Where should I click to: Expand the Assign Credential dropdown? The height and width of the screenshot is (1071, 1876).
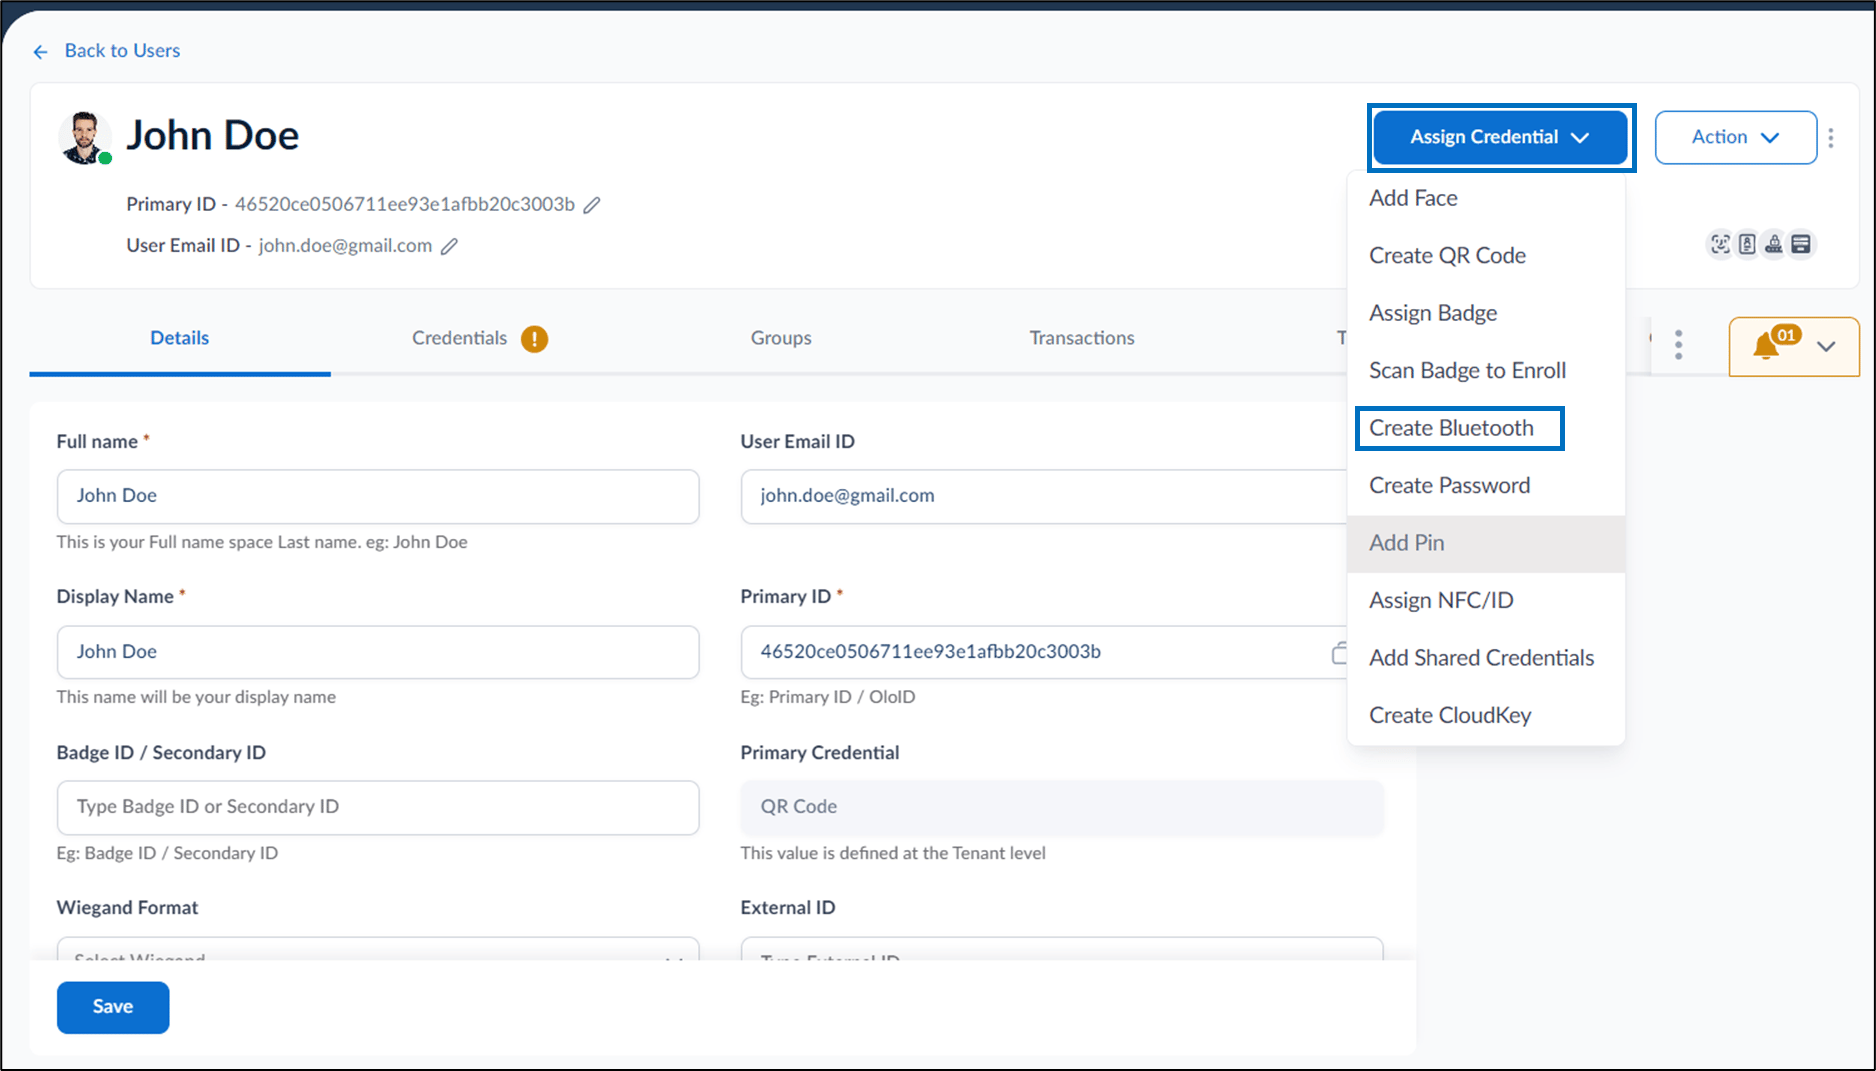(x=1500, y=137)
